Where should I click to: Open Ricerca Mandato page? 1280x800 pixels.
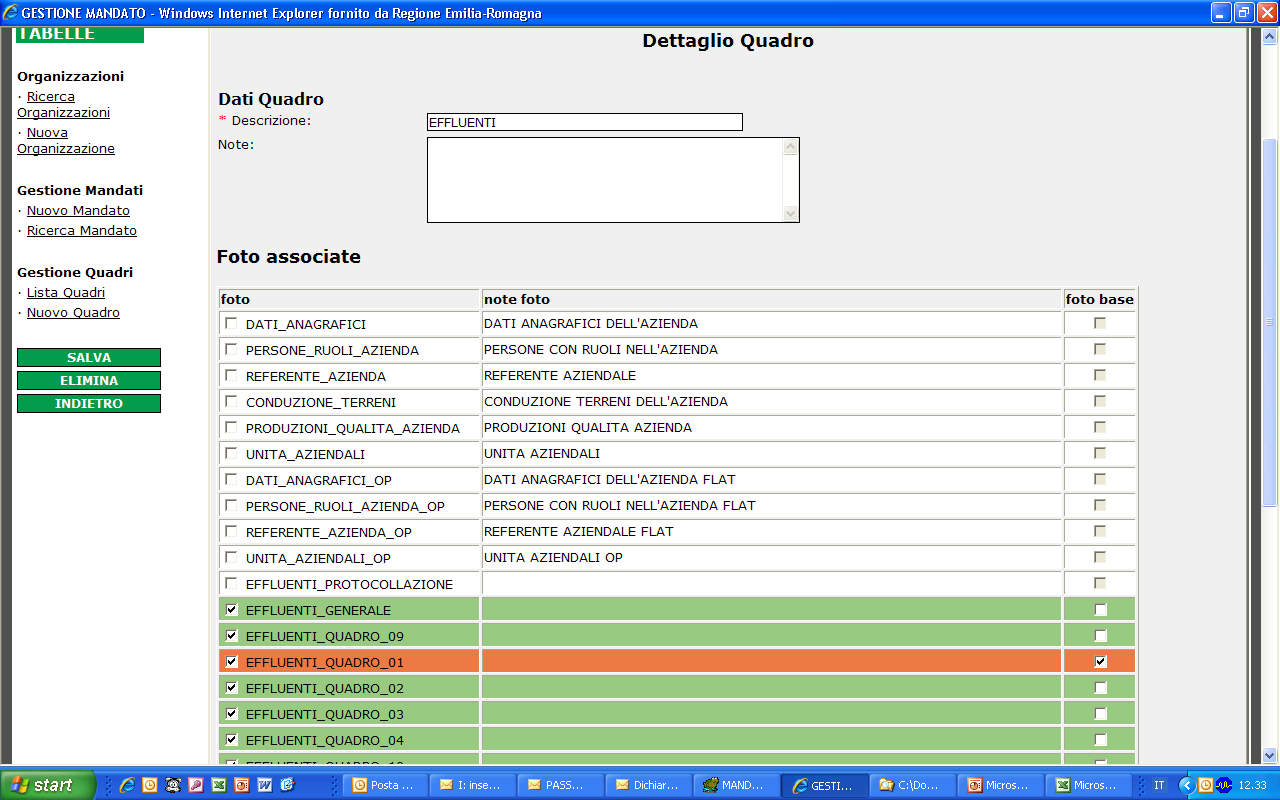pyautogui.click(x=82, y=231)
